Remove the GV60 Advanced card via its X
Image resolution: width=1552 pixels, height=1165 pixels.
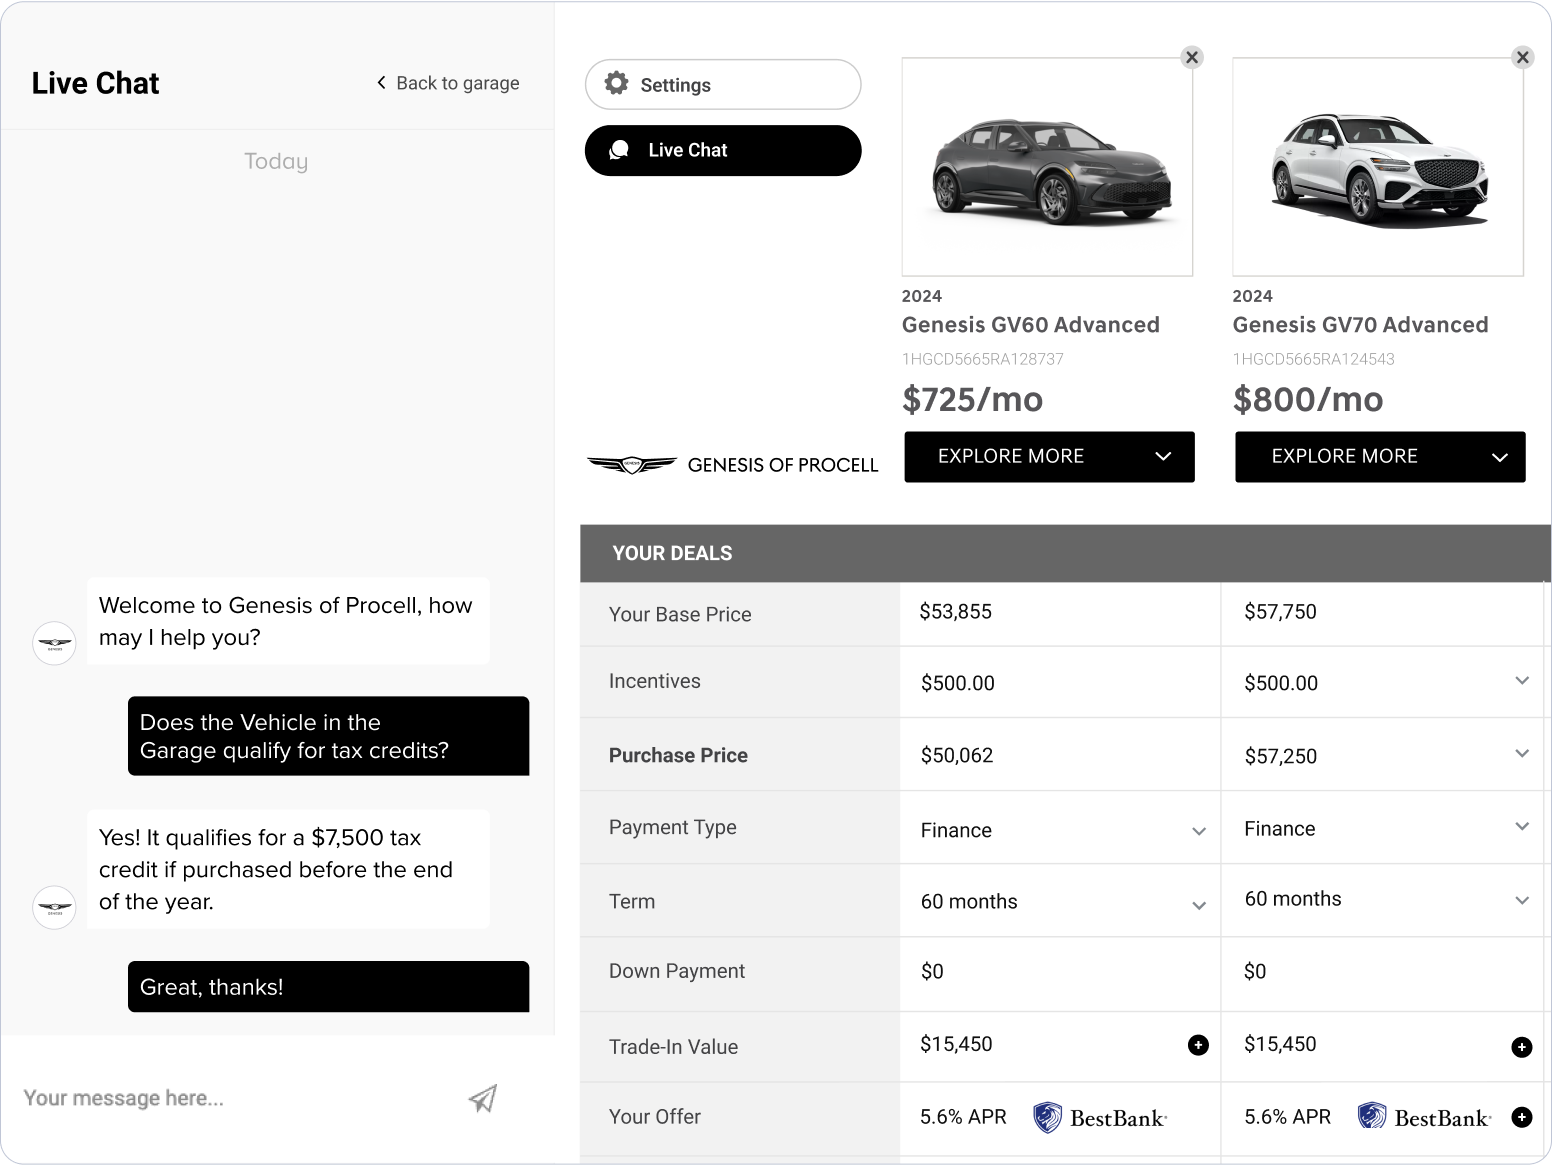point(1191,57)
